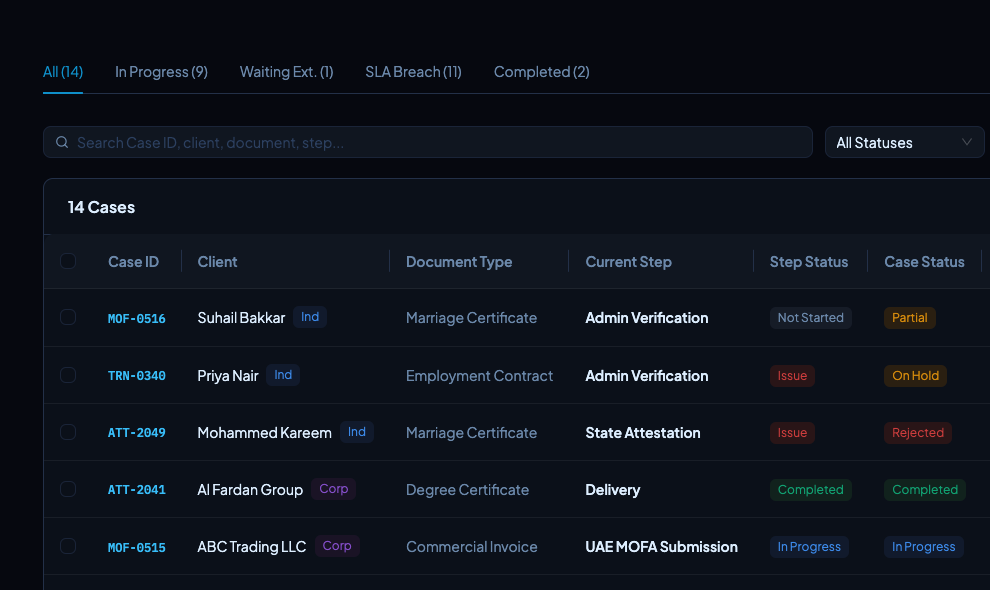Check the MOF-0516 row checkbox
990x590 pixels.
pyautogui.click(x=68, y=317)
